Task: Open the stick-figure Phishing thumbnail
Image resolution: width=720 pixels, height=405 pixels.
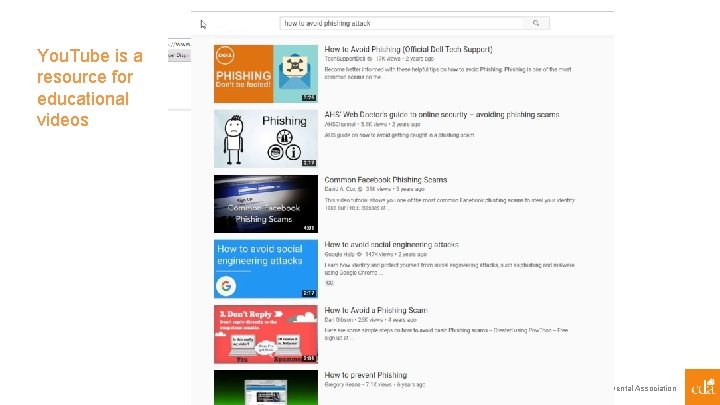Action: (266, 139)
